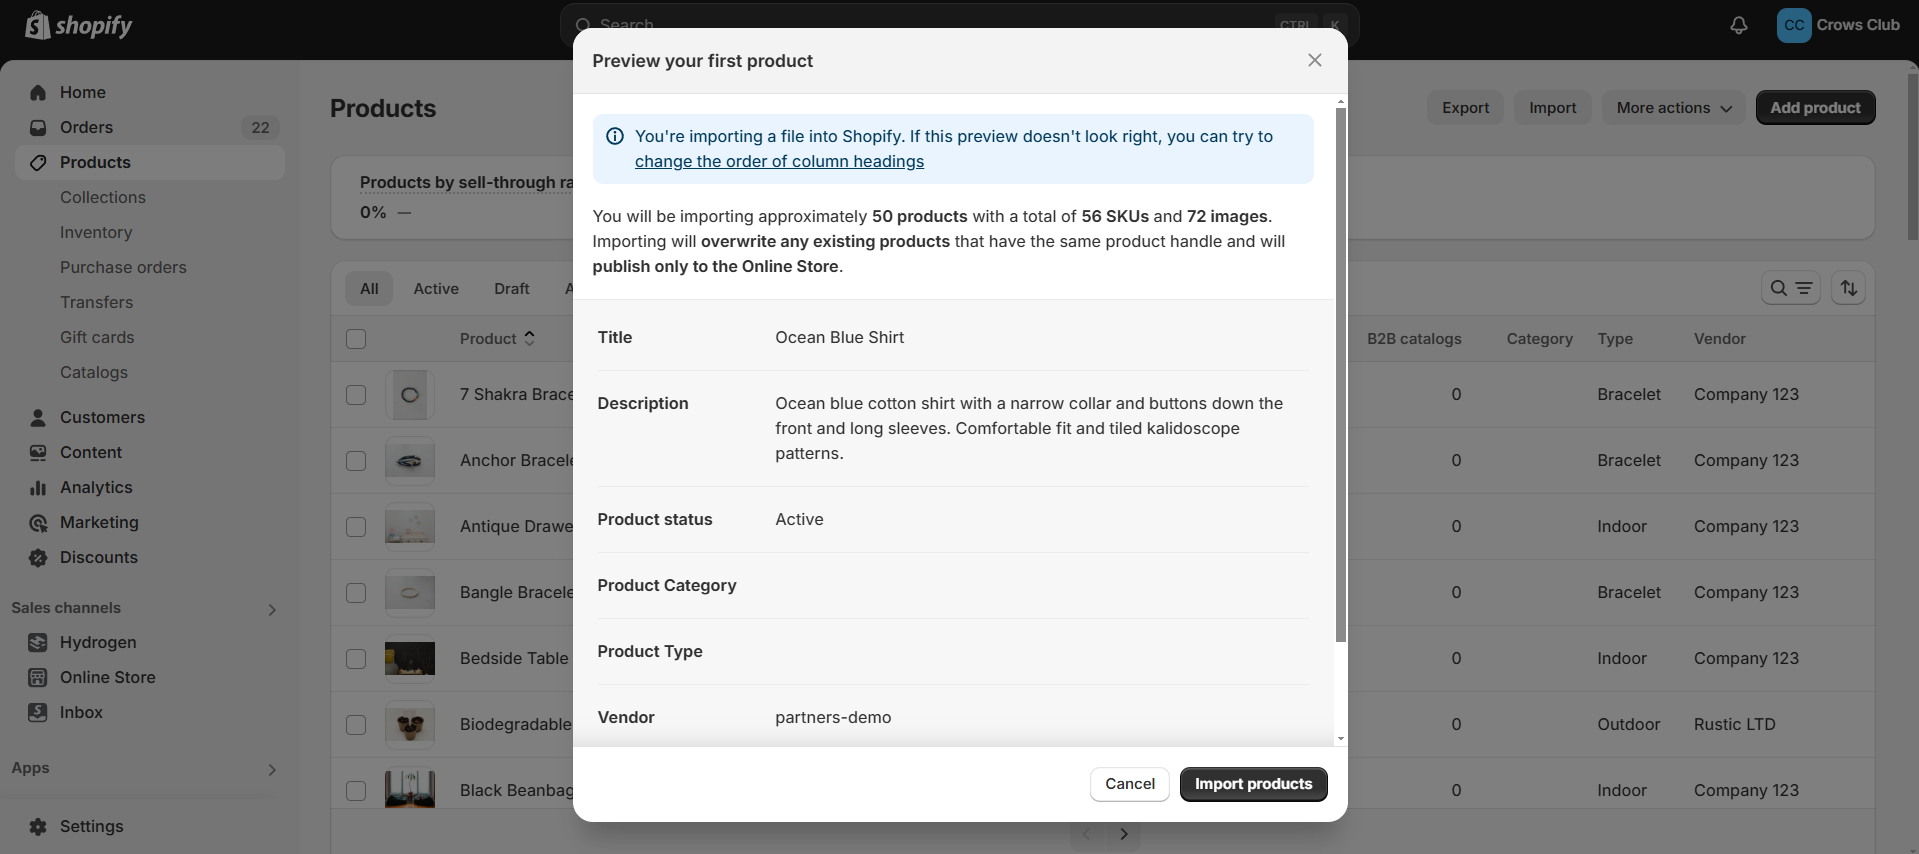Open the Analytics bar-chart icon
Screen dimensions: 1919x854
pos(38,487)
